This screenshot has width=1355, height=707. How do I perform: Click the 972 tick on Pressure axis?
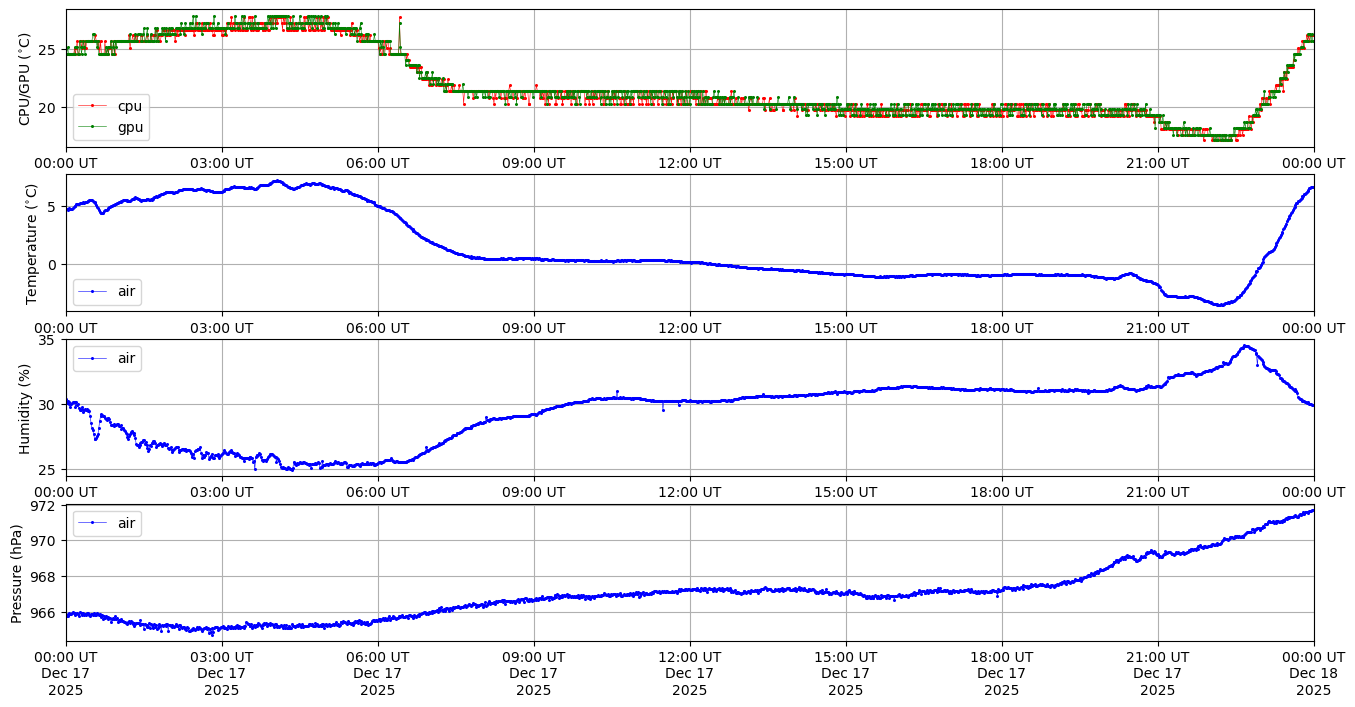(48, 506)
